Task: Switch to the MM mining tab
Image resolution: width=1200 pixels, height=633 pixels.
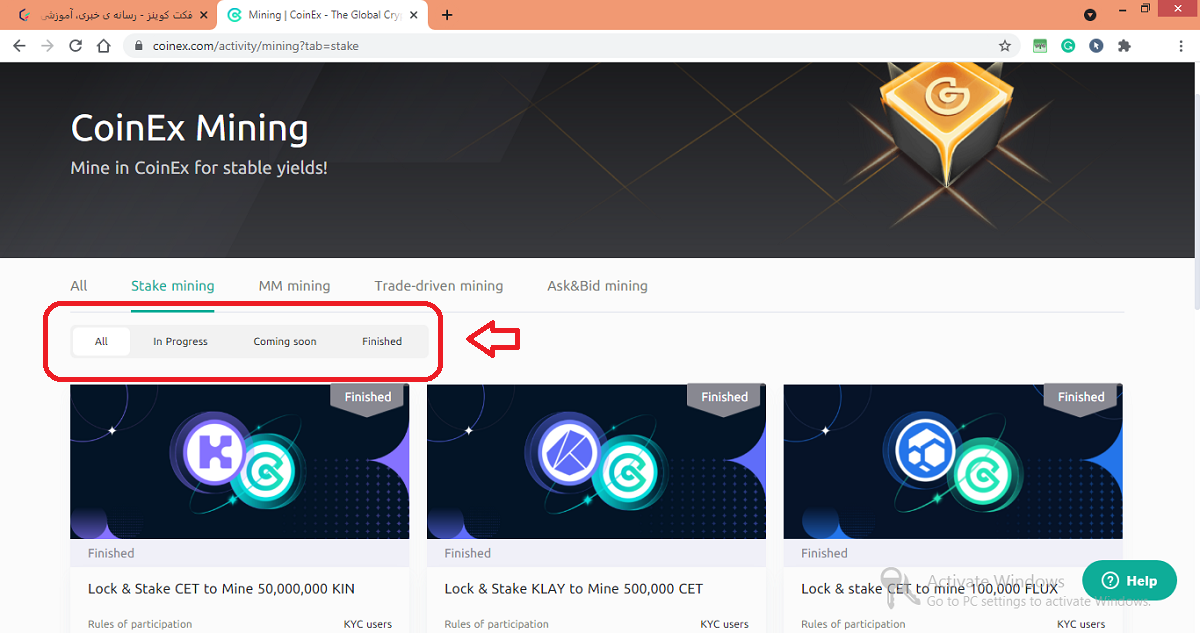Action: tap(294, 286)
